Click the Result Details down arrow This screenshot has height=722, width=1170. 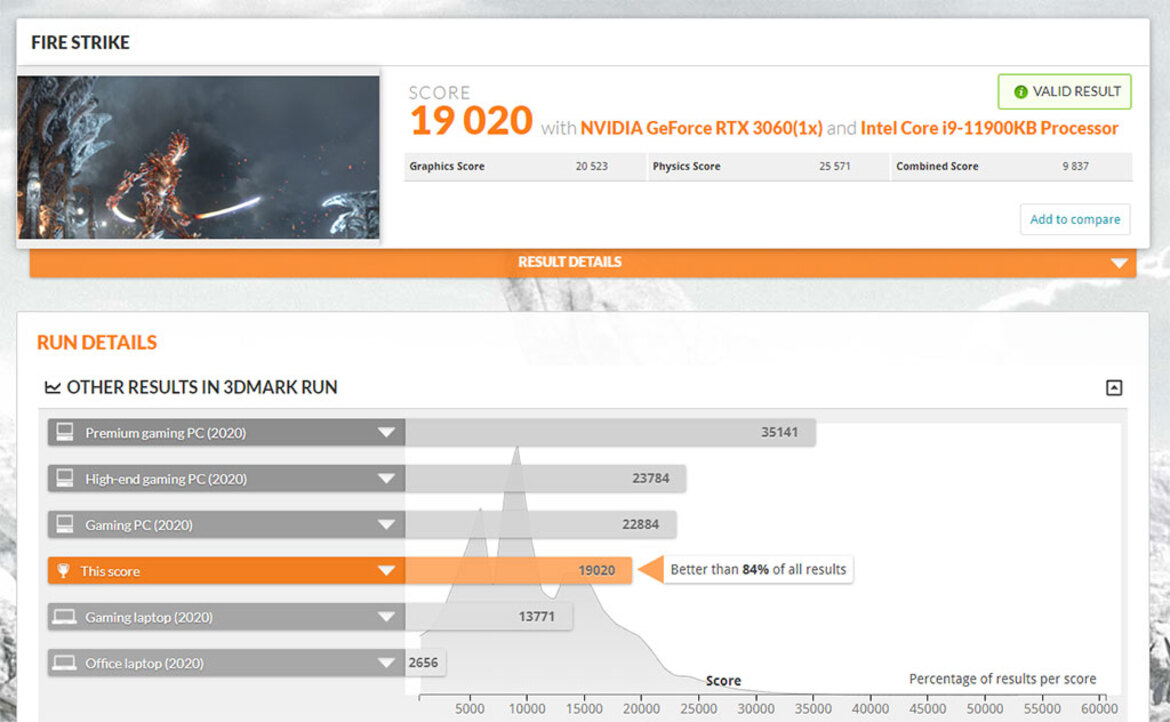click(1119, 263)
